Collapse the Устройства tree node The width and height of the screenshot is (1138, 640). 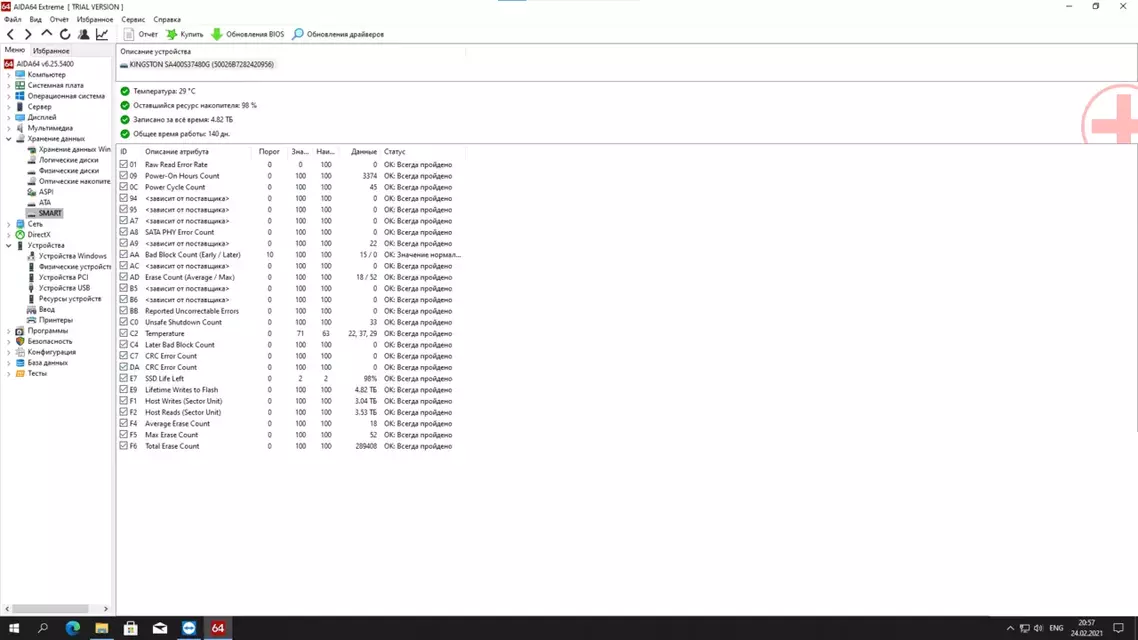pyautogui.click(x=9, y=245)
